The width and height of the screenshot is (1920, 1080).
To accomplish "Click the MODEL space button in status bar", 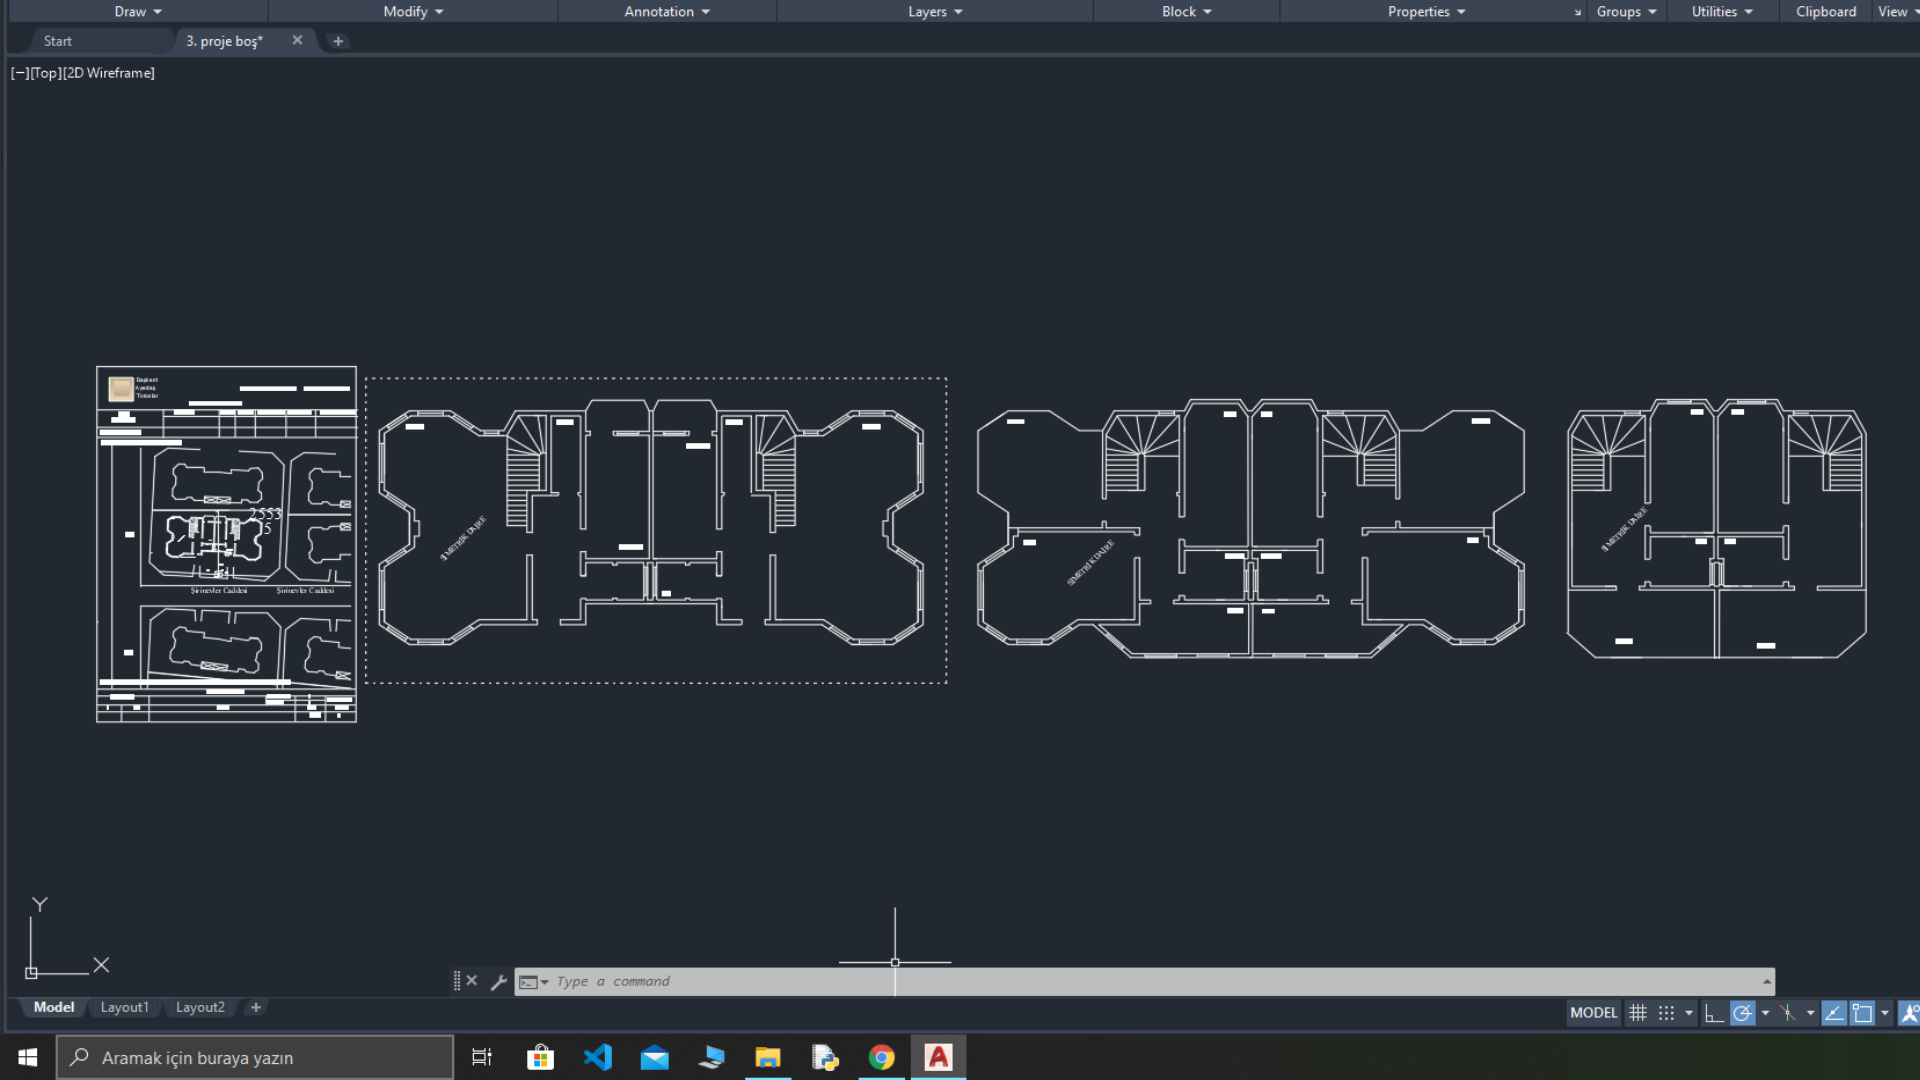I will [x=1593, y=1013].
